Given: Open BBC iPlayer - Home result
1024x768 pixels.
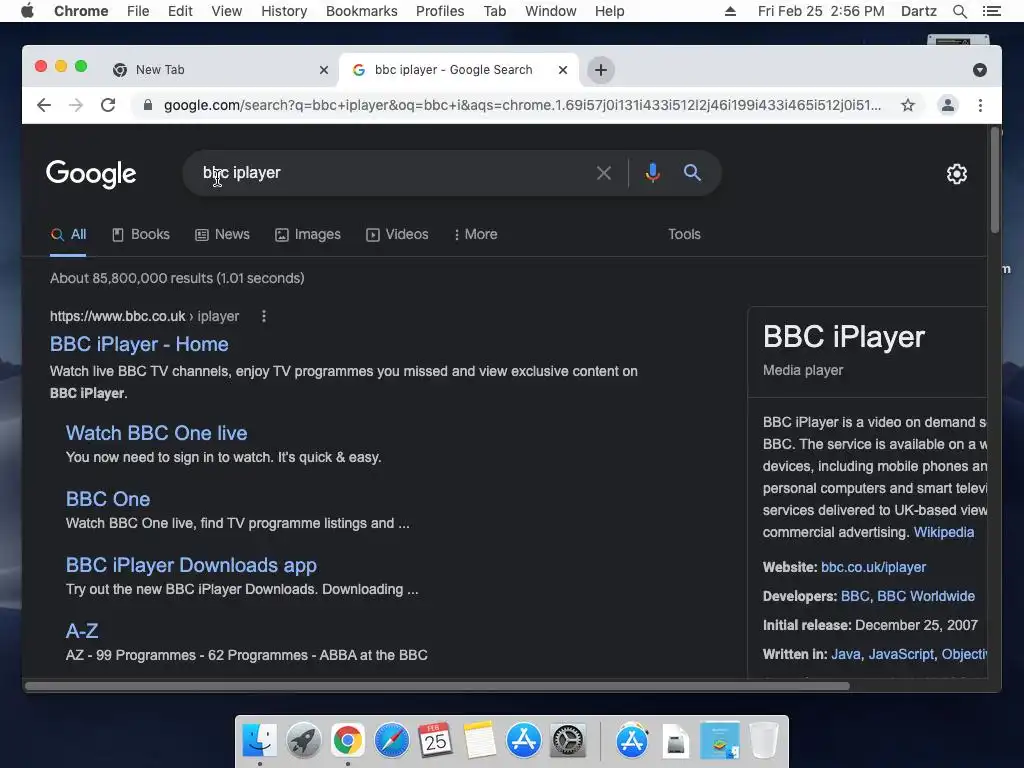Looking at the screenshot, I should [139, 344].
